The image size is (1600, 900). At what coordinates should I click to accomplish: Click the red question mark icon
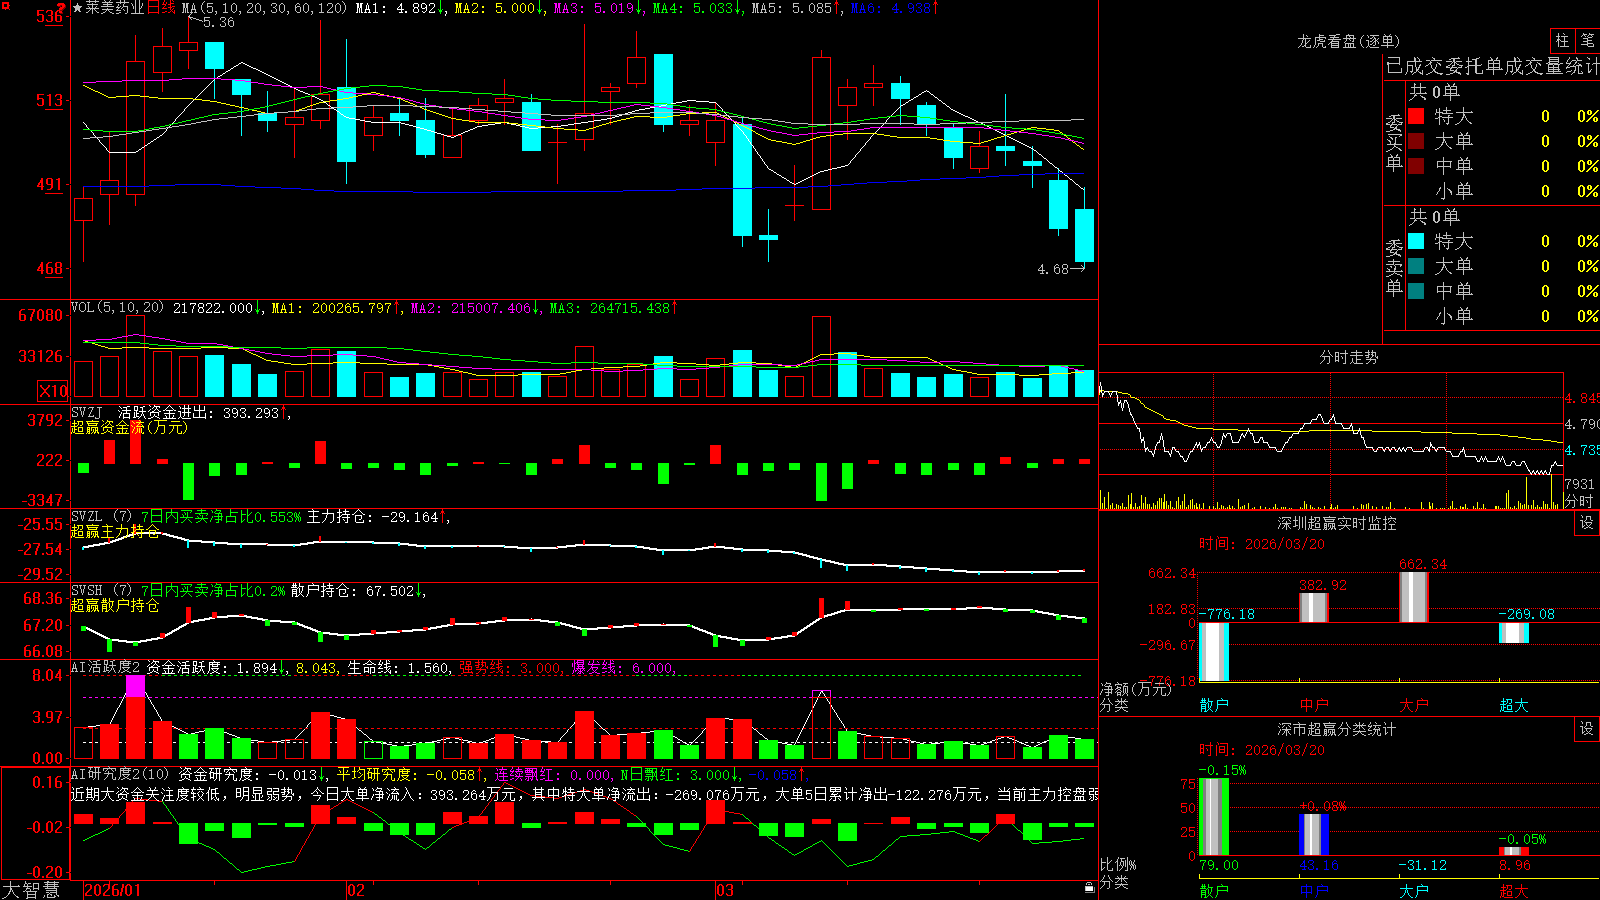[61, 8]
